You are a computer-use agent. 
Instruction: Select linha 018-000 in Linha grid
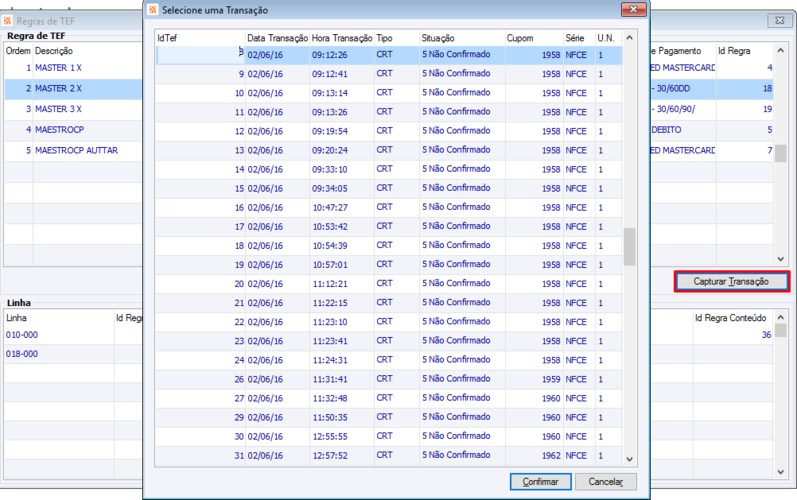tap(74, 354)
